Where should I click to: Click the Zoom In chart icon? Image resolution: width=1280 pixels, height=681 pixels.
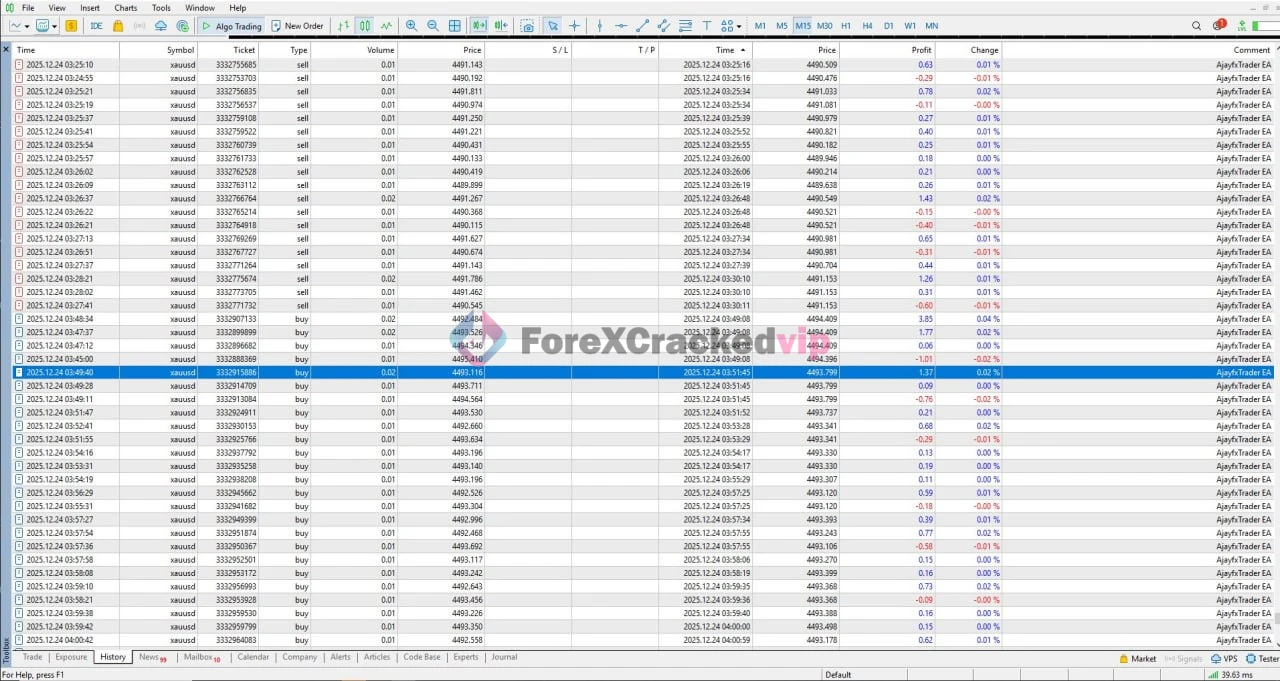[x=412, y=26]
